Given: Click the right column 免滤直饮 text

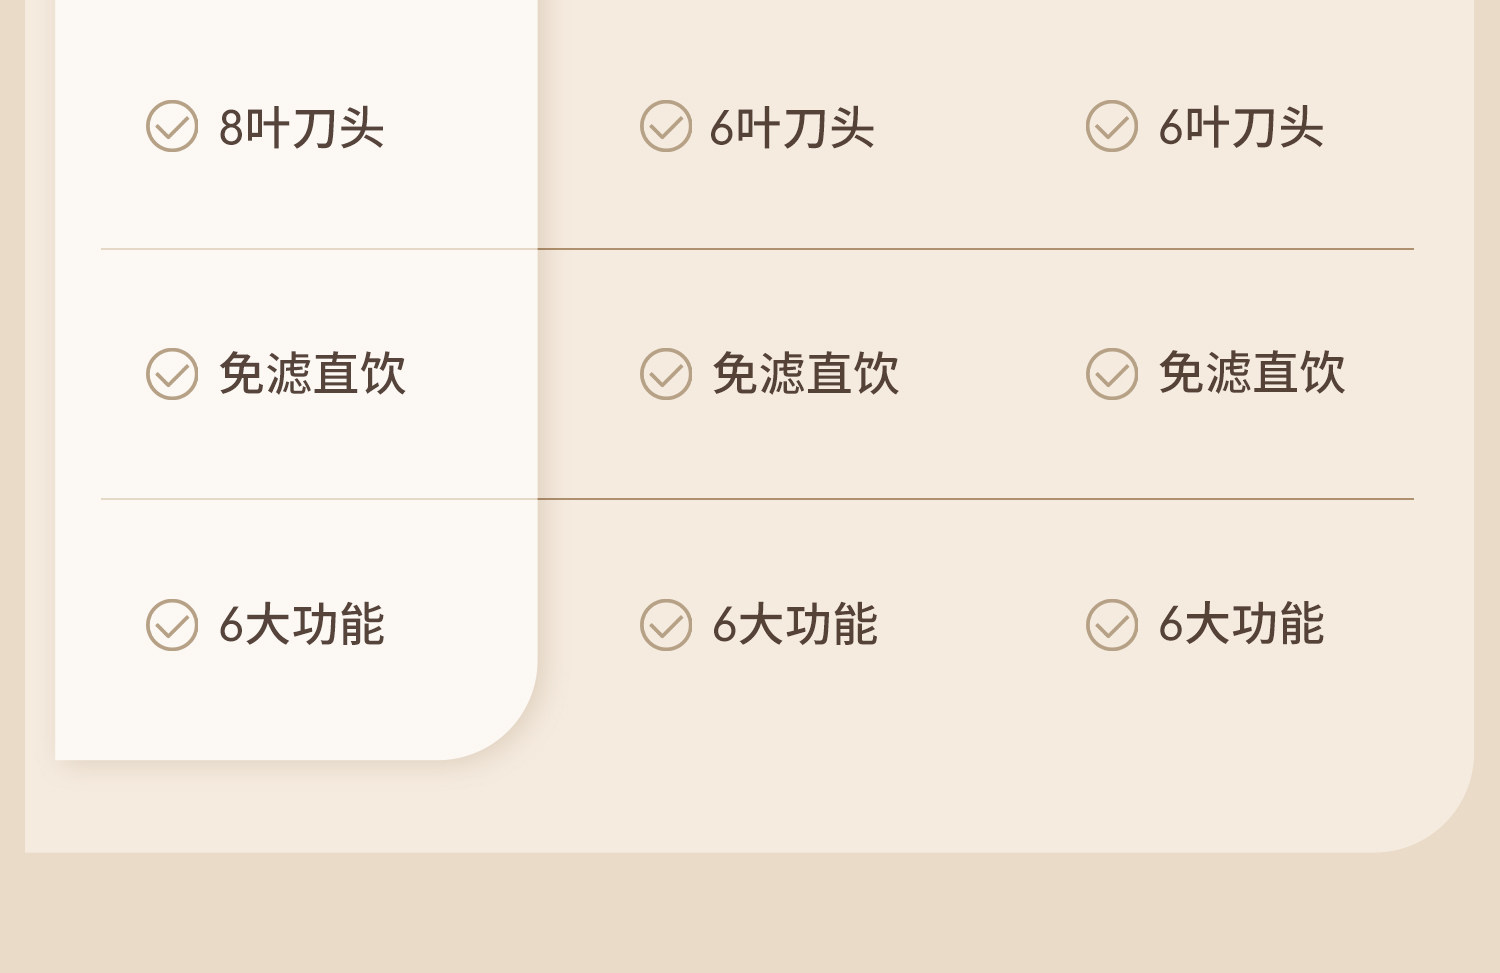Looking at the screenshot, I should point(1252,374).
